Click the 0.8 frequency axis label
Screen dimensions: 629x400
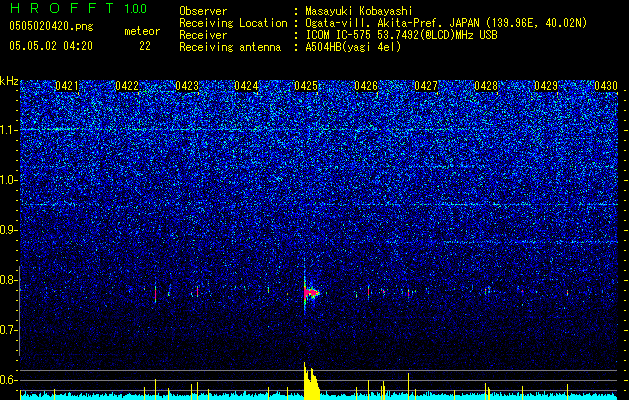pos(8,280)
